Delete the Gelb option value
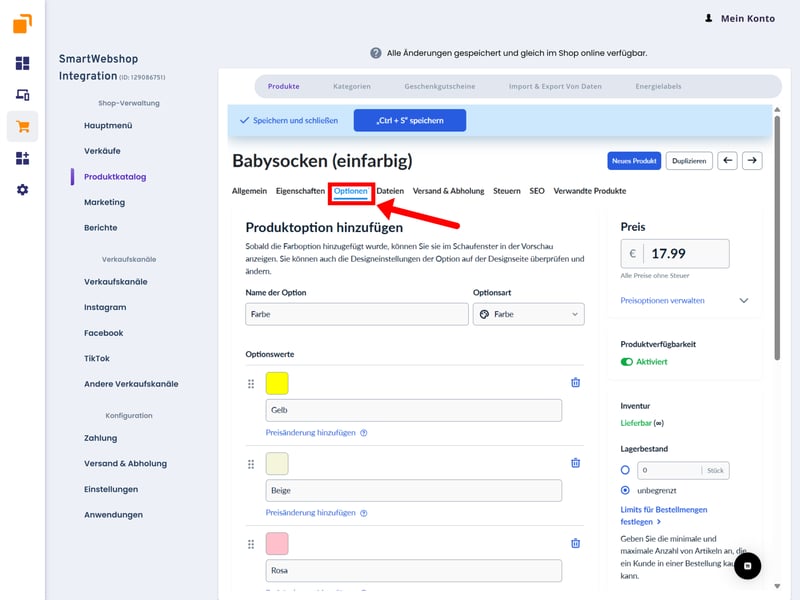The image size is (800, 600). [x=576, y=383]
